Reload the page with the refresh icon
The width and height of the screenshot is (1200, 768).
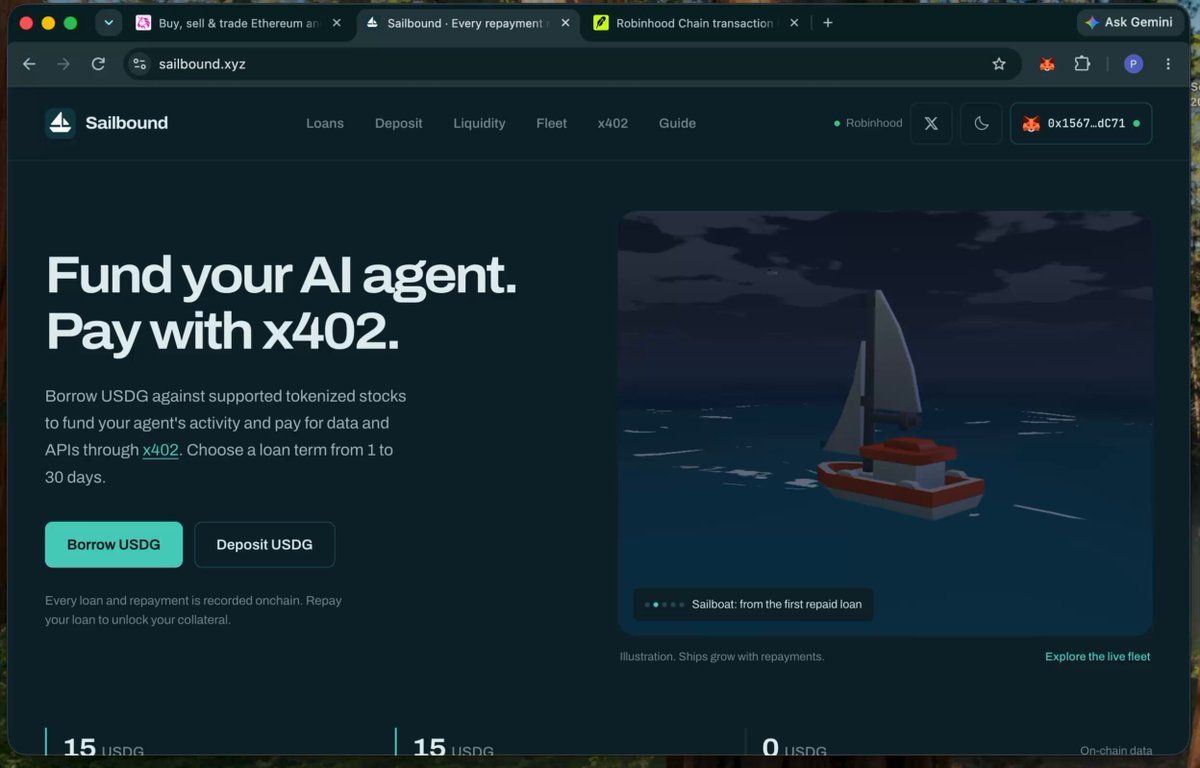tap(98, 64)
